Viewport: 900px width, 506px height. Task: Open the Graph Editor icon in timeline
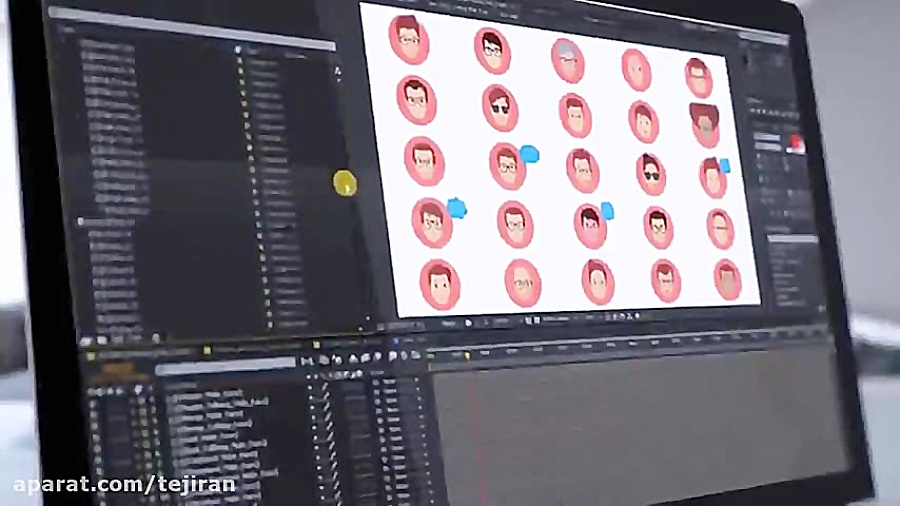[417, 356]
